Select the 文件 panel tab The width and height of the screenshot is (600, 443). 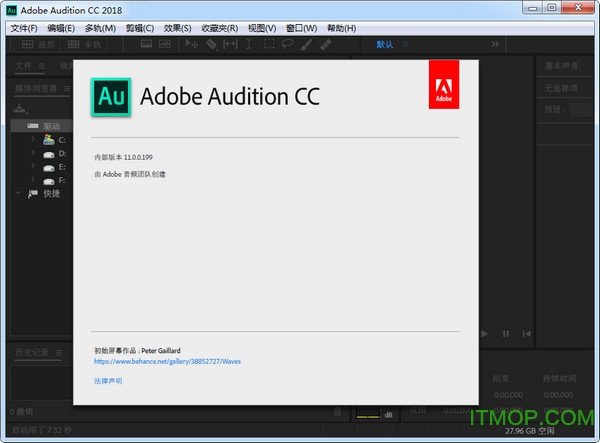(x=23, y=66)
